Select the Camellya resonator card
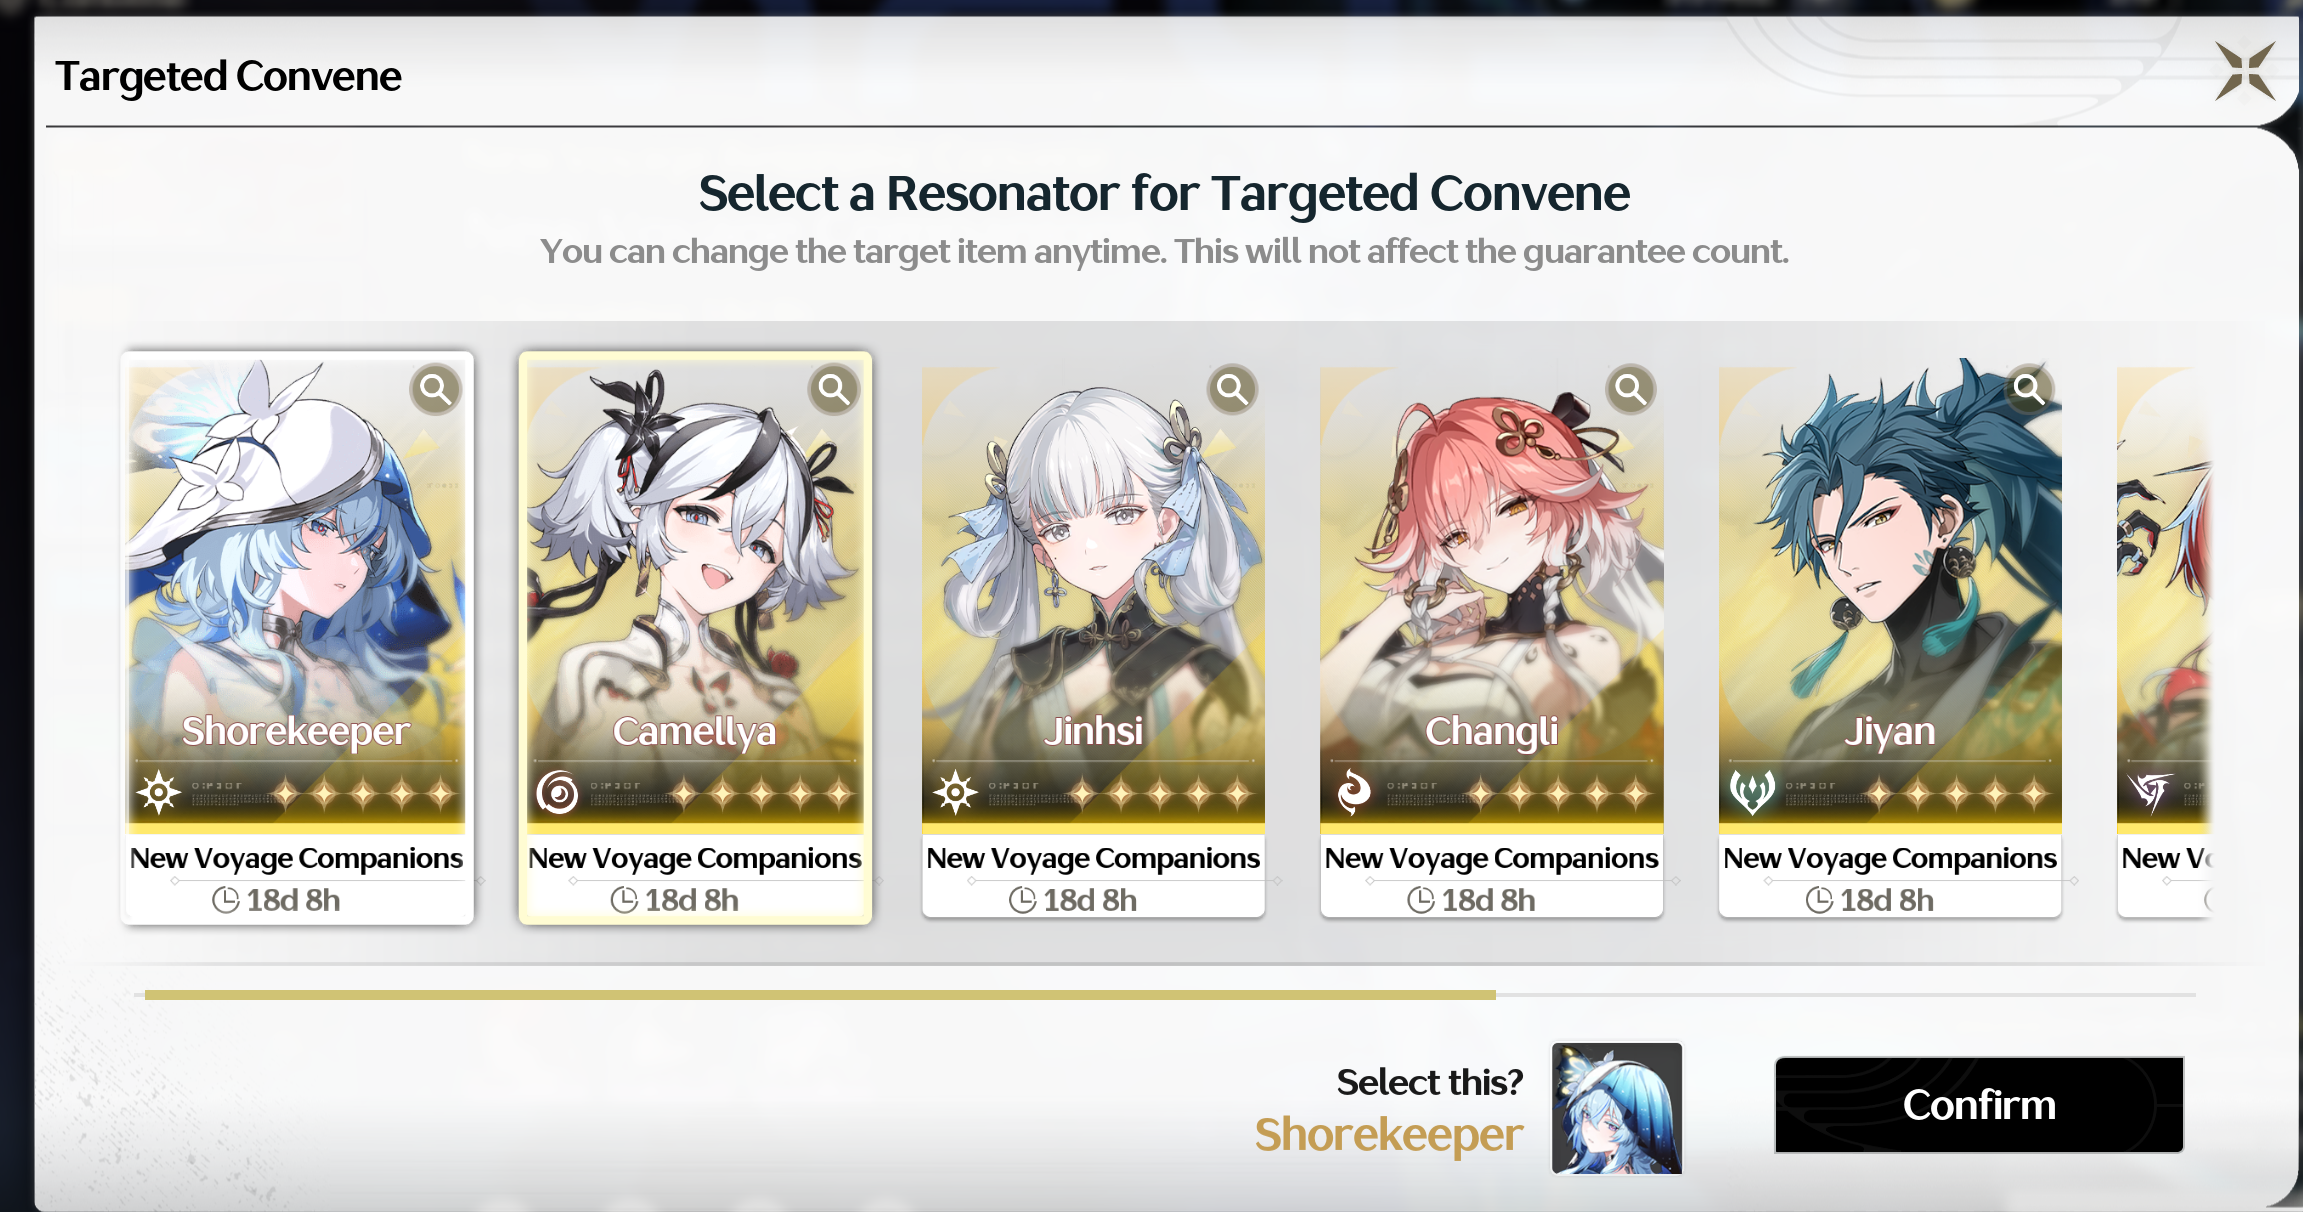The width and height of the screenshot is (2303, 1212). click(695, 637)
